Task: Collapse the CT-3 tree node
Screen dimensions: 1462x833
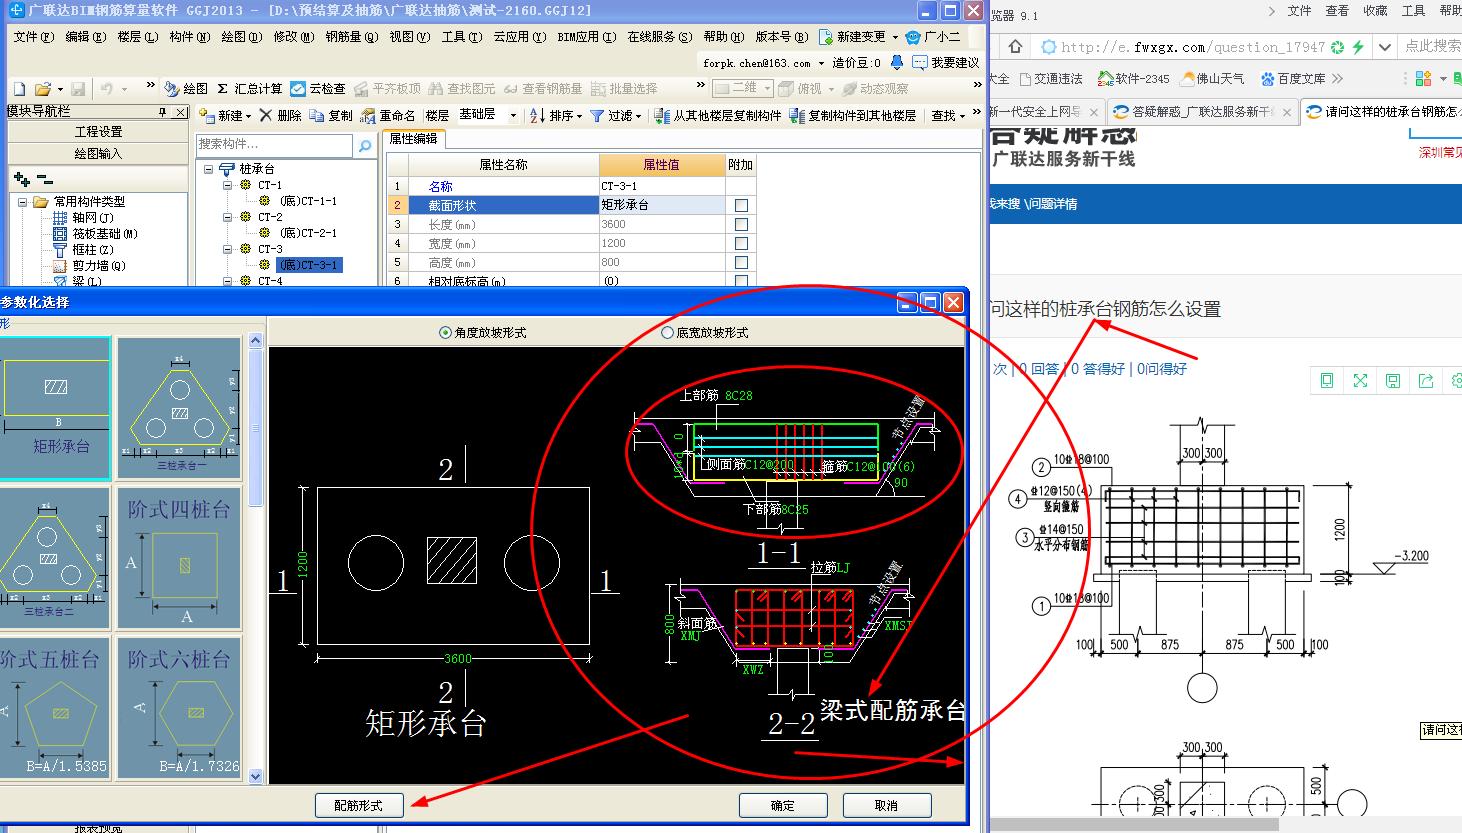Action: tap(228, 249)
